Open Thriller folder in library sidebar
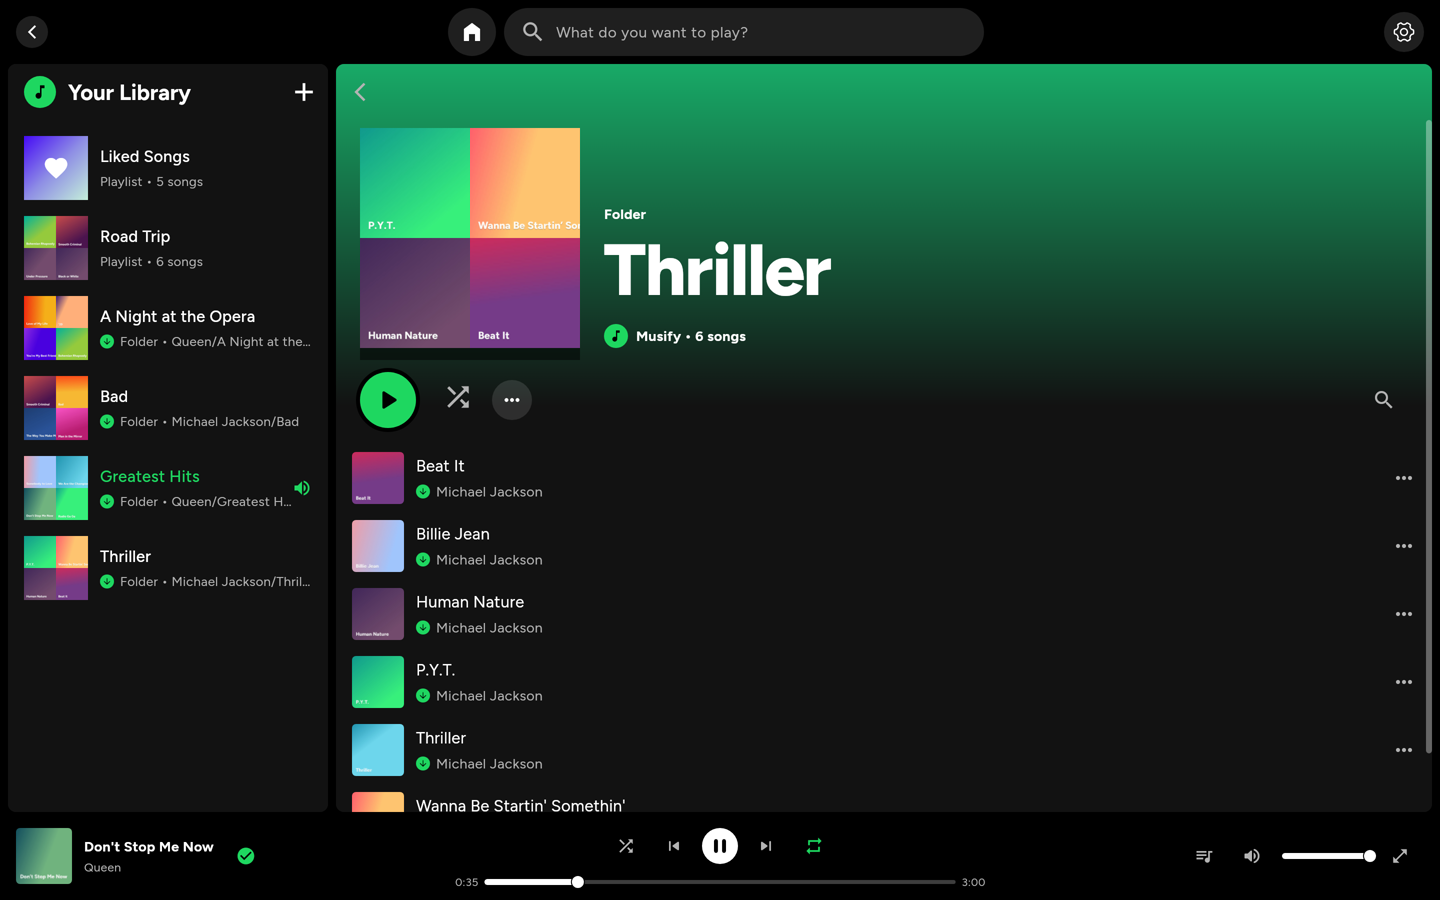Viewport: 1440px width, 900px height. (168, 568)
